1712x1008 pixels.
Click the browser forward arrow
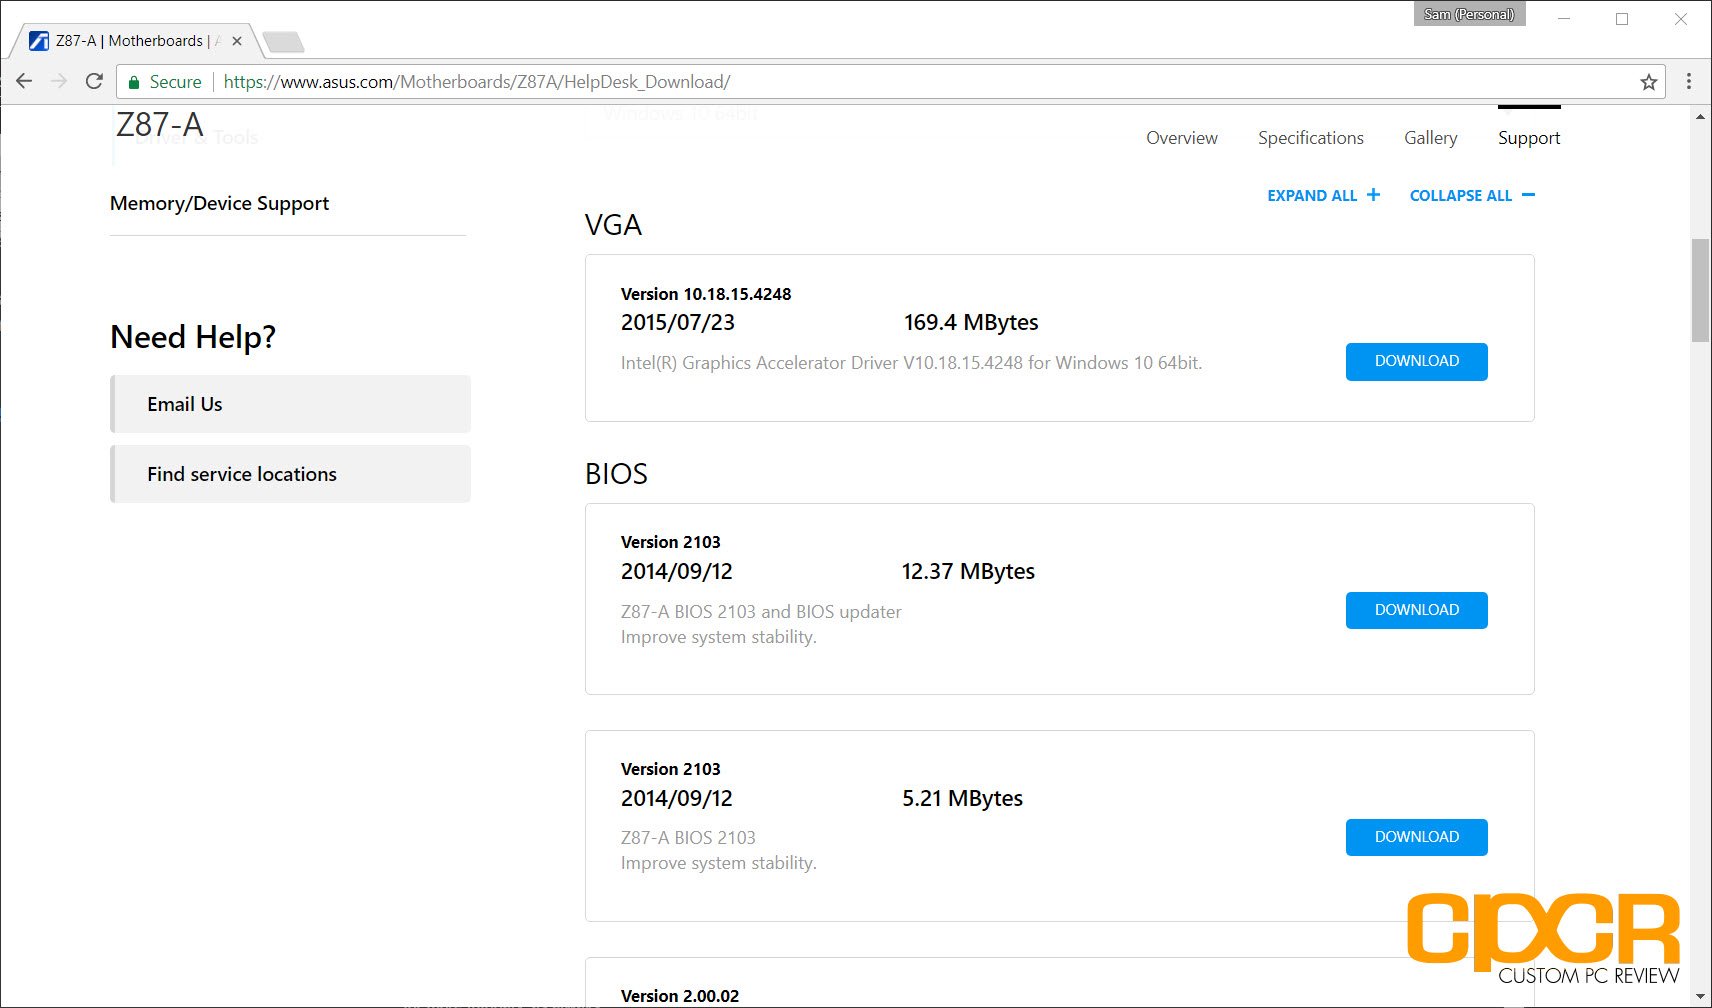[x=59, y=81]
